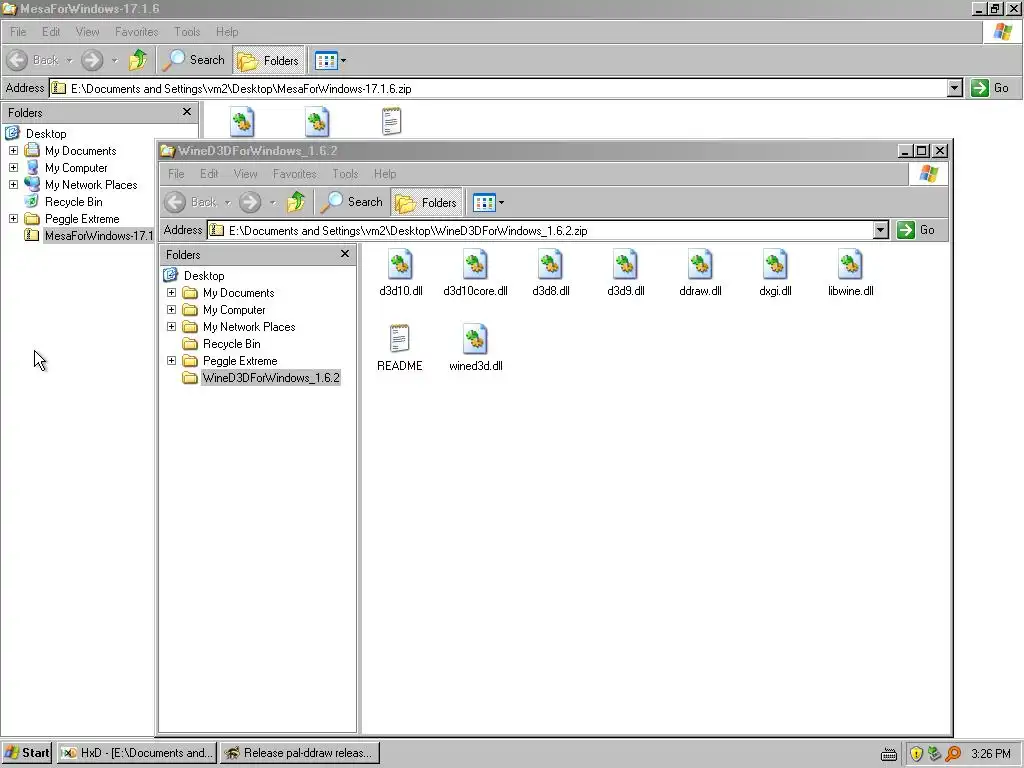This screenshot has height=768, width=1024.
Task: Toggle Folders pane in Mesa window
Action: point(268,61)
